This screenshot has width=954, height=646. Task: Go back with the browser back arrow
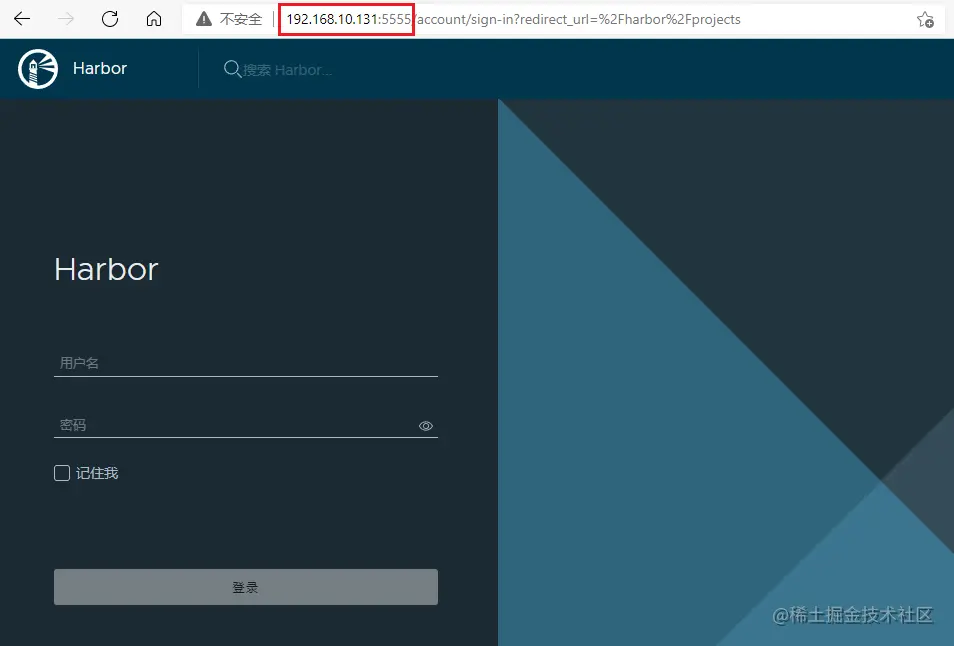(22, 19)
